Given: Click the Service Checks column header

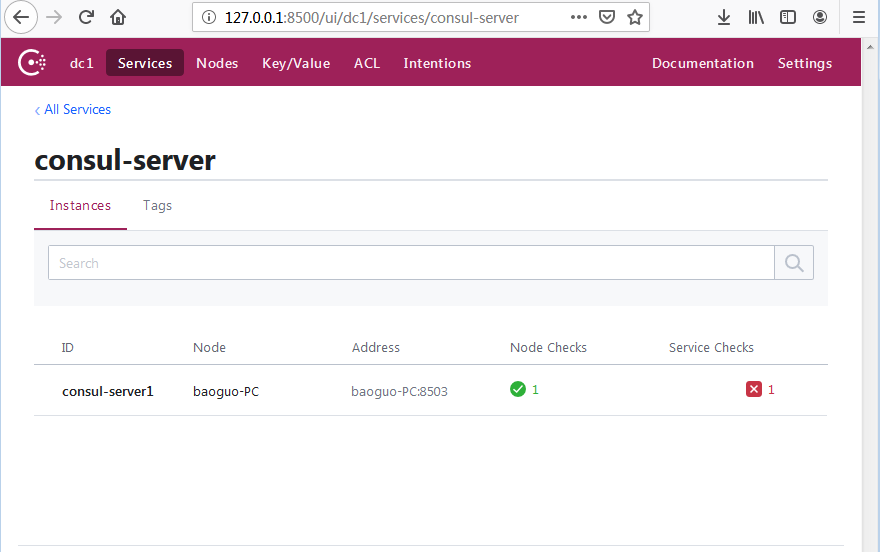Looking at the screenshot, I should pos(711,347).
